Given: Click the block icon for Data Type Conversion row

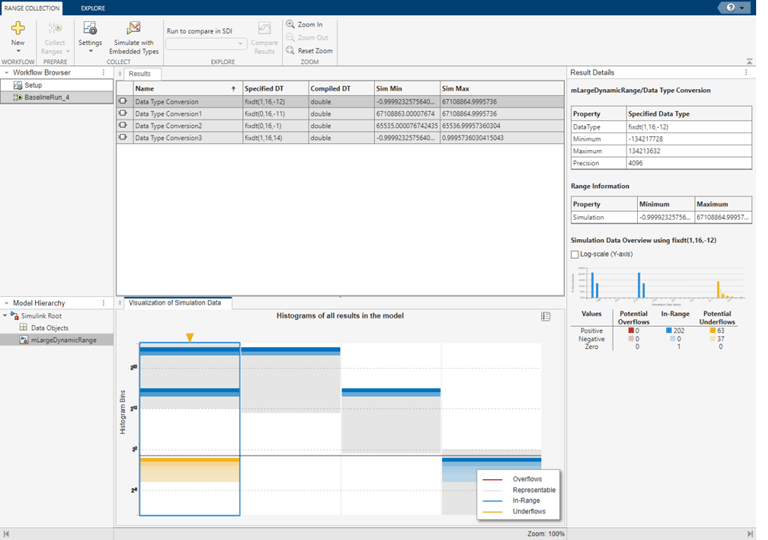Looking at the screenshot, I should click(x=122, y=101).
